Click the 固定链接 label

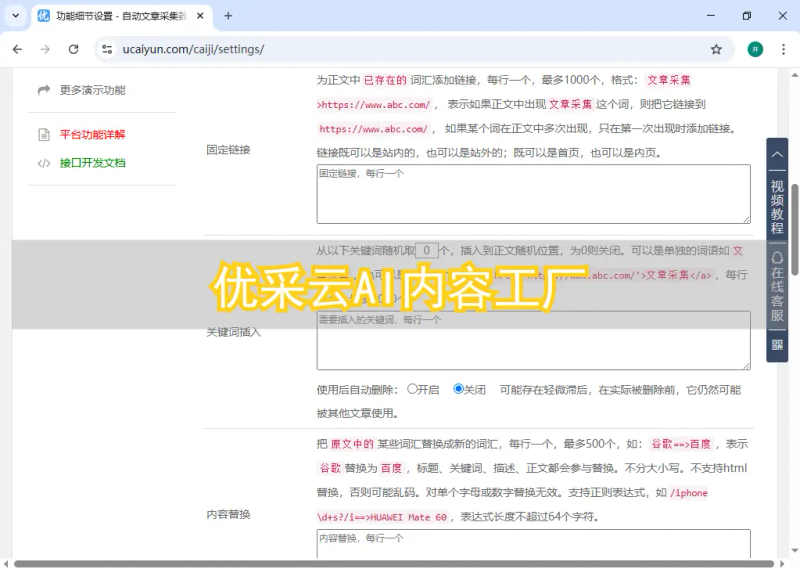click(228, 150)
